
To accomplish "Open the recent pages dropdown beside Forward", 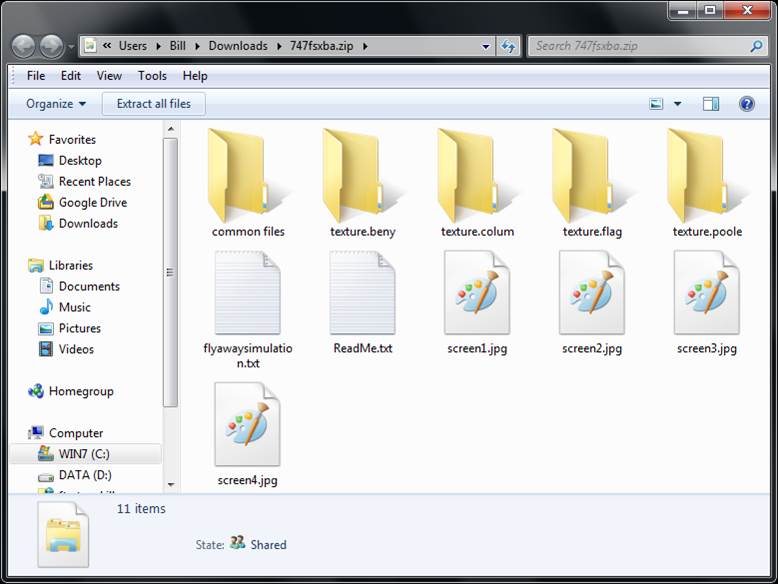I will pos(71,47).
